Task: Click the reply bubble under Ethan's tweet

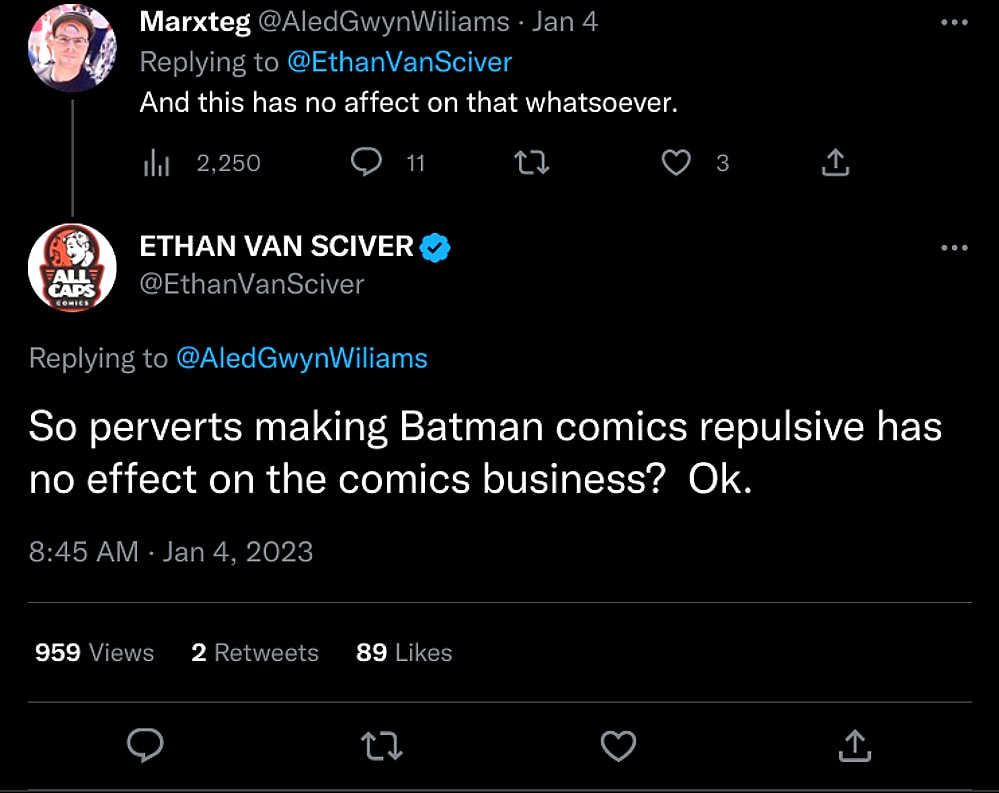Action: click(x=145, y=745)
